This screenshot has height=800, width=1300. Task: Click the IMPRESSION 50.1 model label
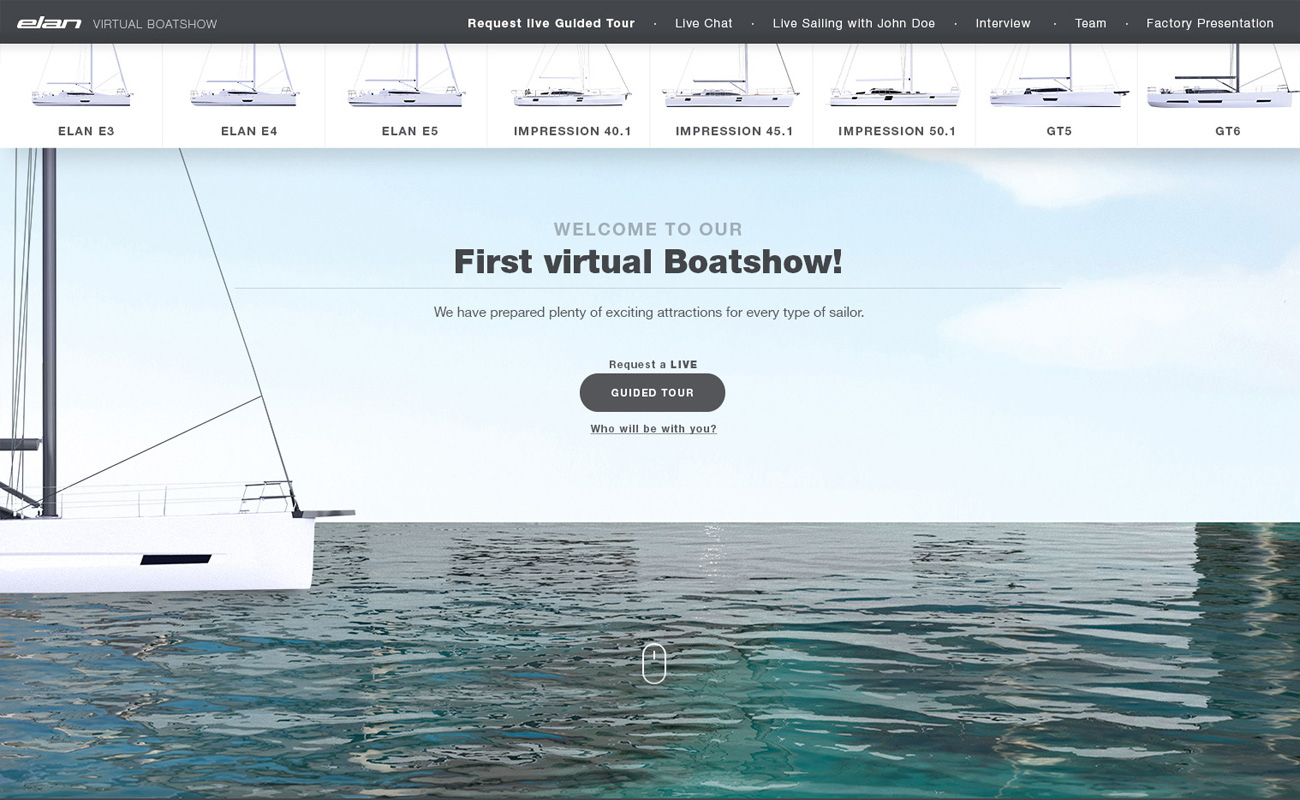[897, 131]
